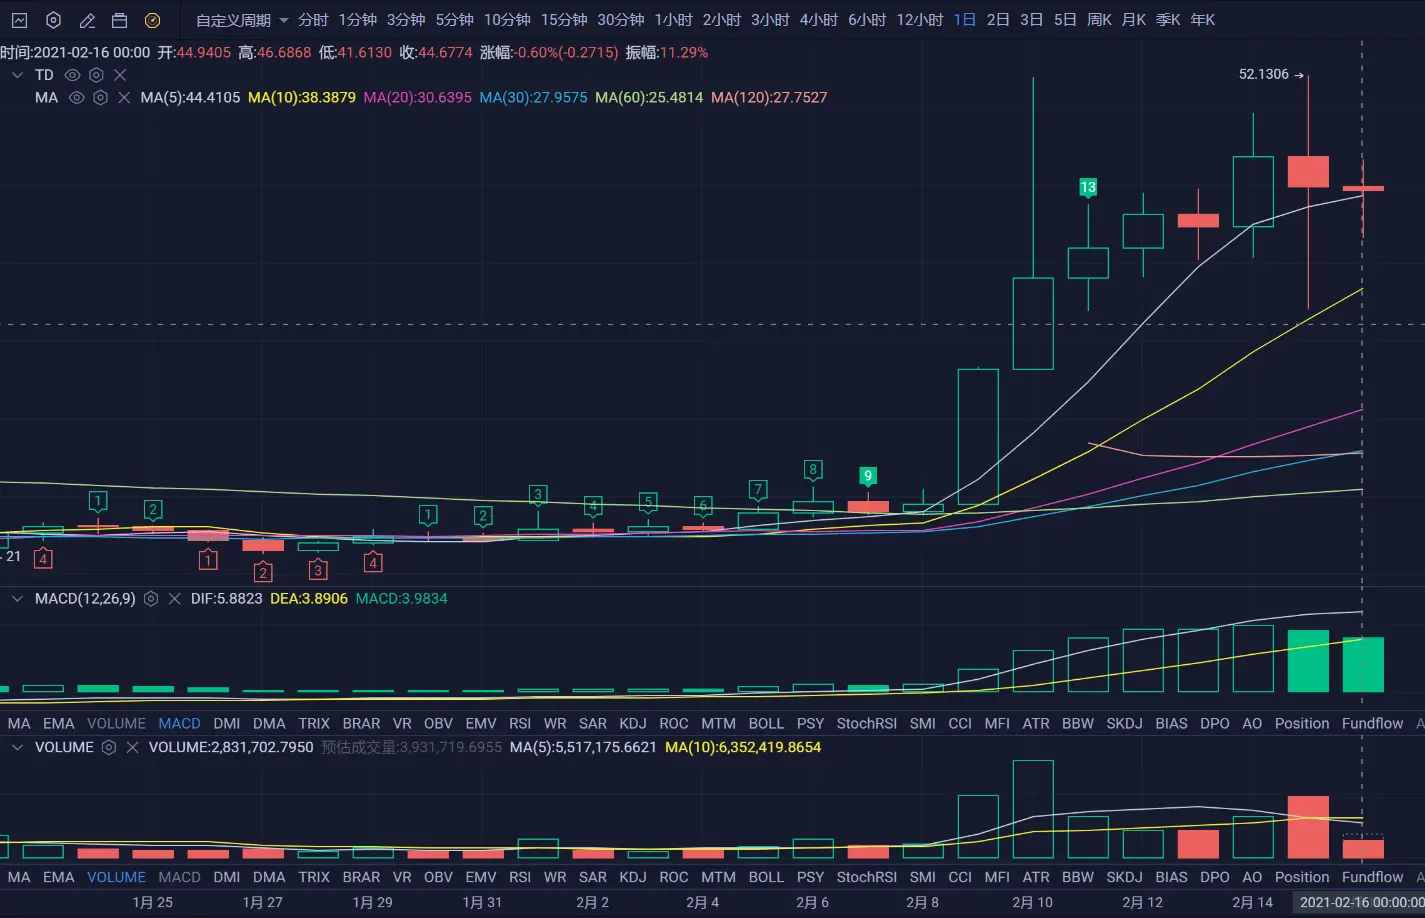The width and height of the screenshot is (1425, 918).
Task: Switch to the 年K yearly timeframe
Action: pyautogui.click(x=1203, y=20)
